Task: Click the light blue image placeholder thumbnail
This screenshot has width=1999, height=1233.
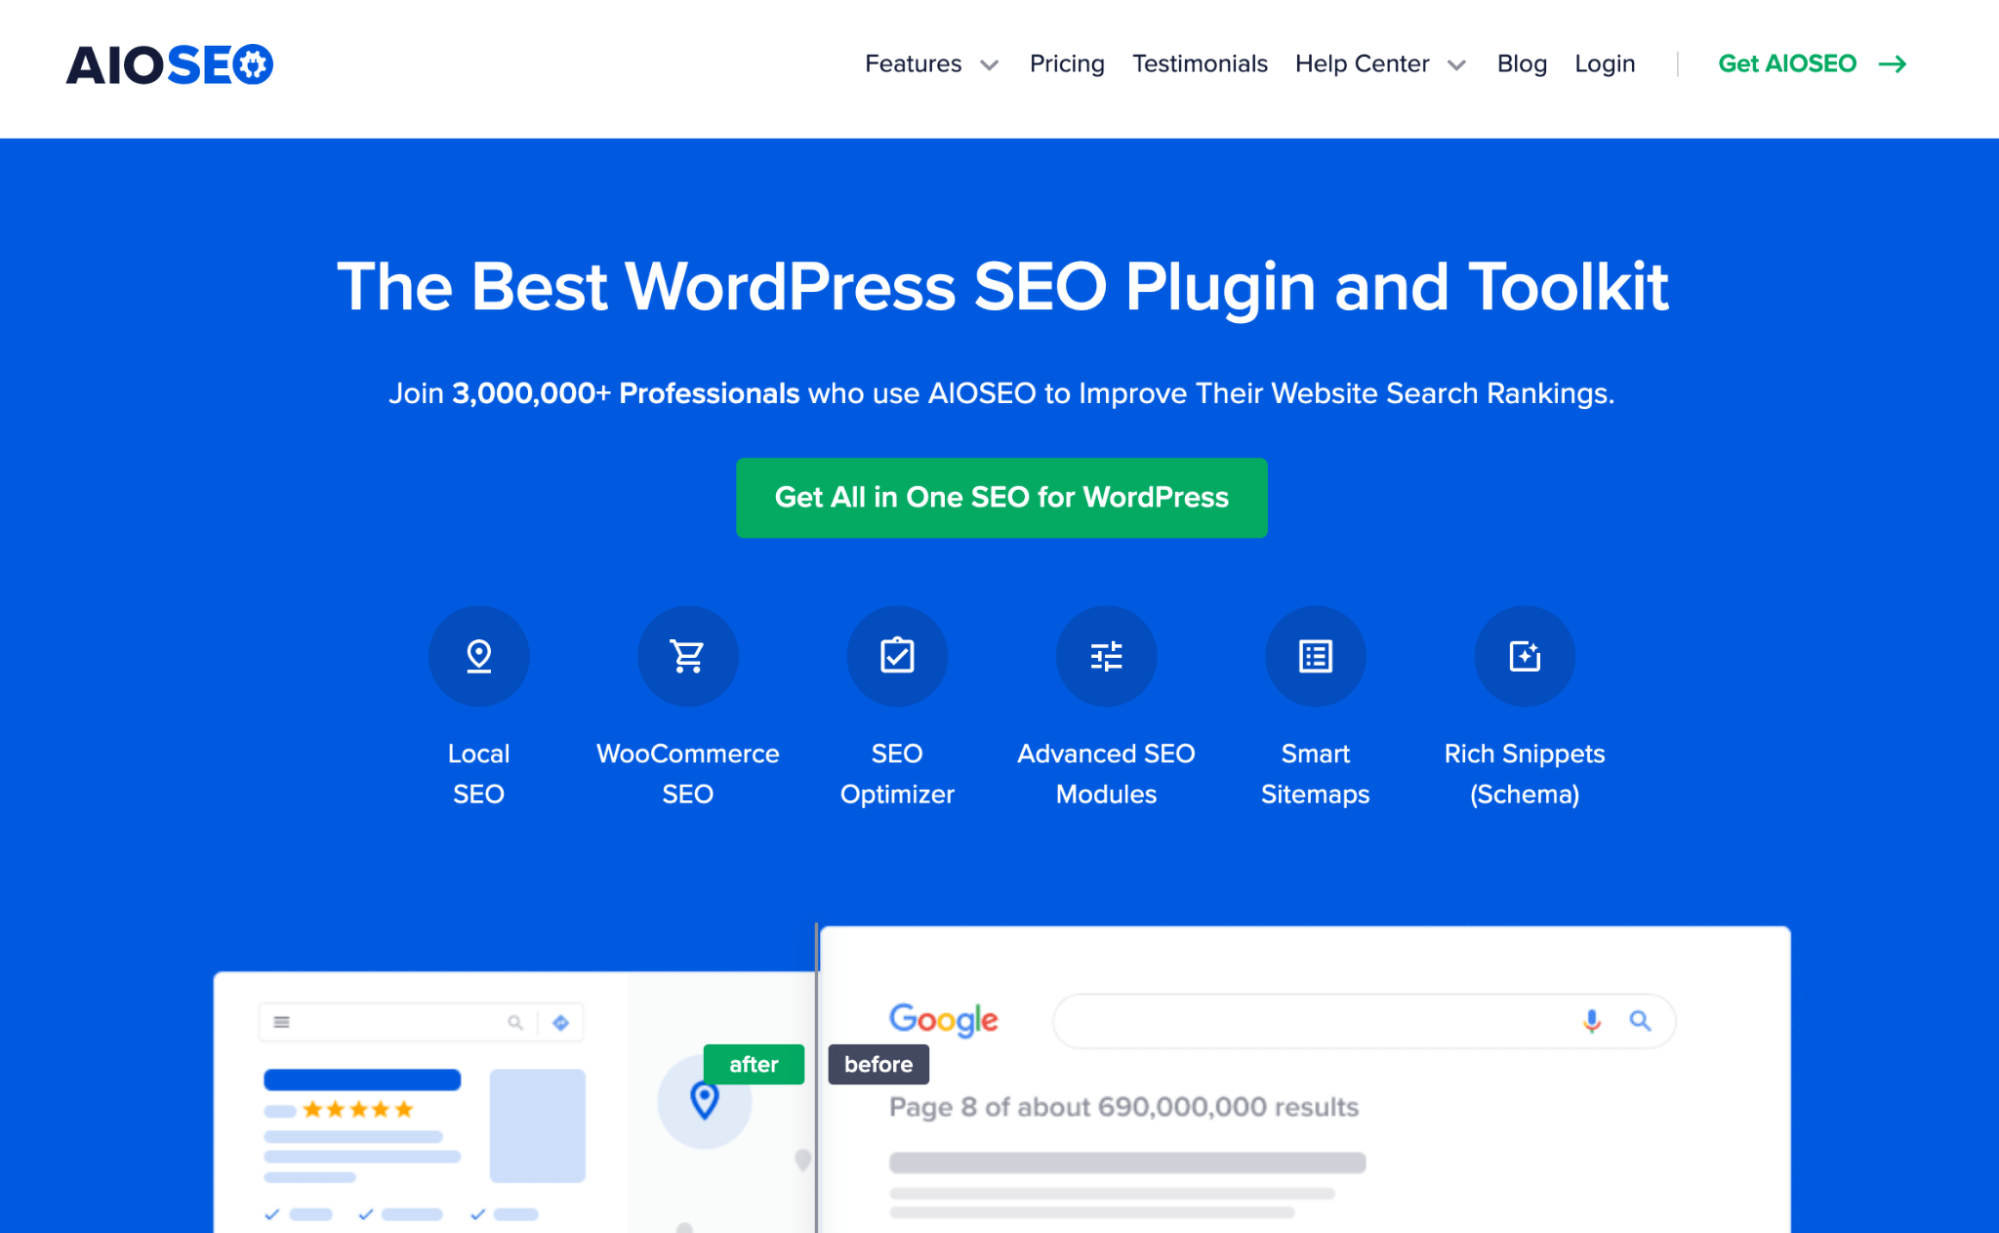Action: click(x=537, y=1125)
